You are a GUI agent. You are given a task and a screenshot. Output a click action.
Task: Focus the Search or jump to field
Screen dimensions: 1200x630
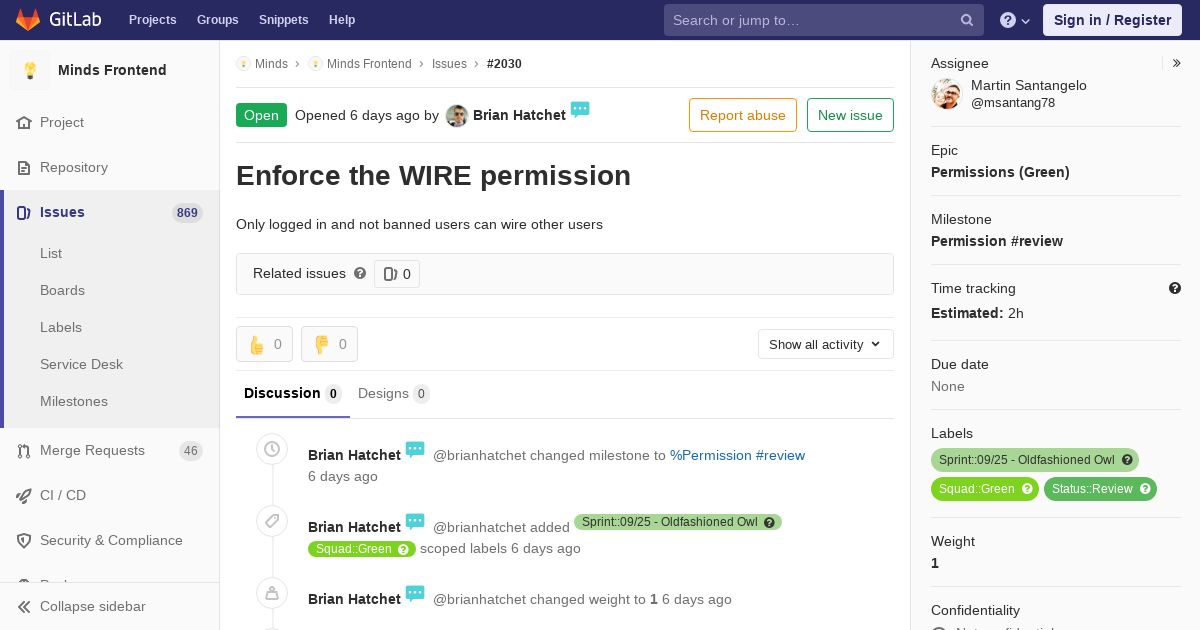click(823, 20)
